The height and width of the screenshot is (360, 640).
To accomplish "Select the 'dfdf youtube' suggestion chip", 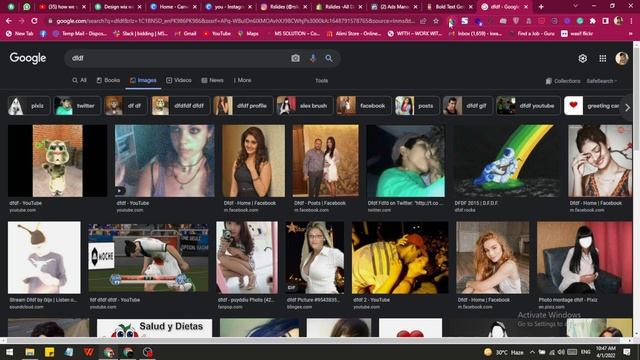I will click(x=528, y=106).
